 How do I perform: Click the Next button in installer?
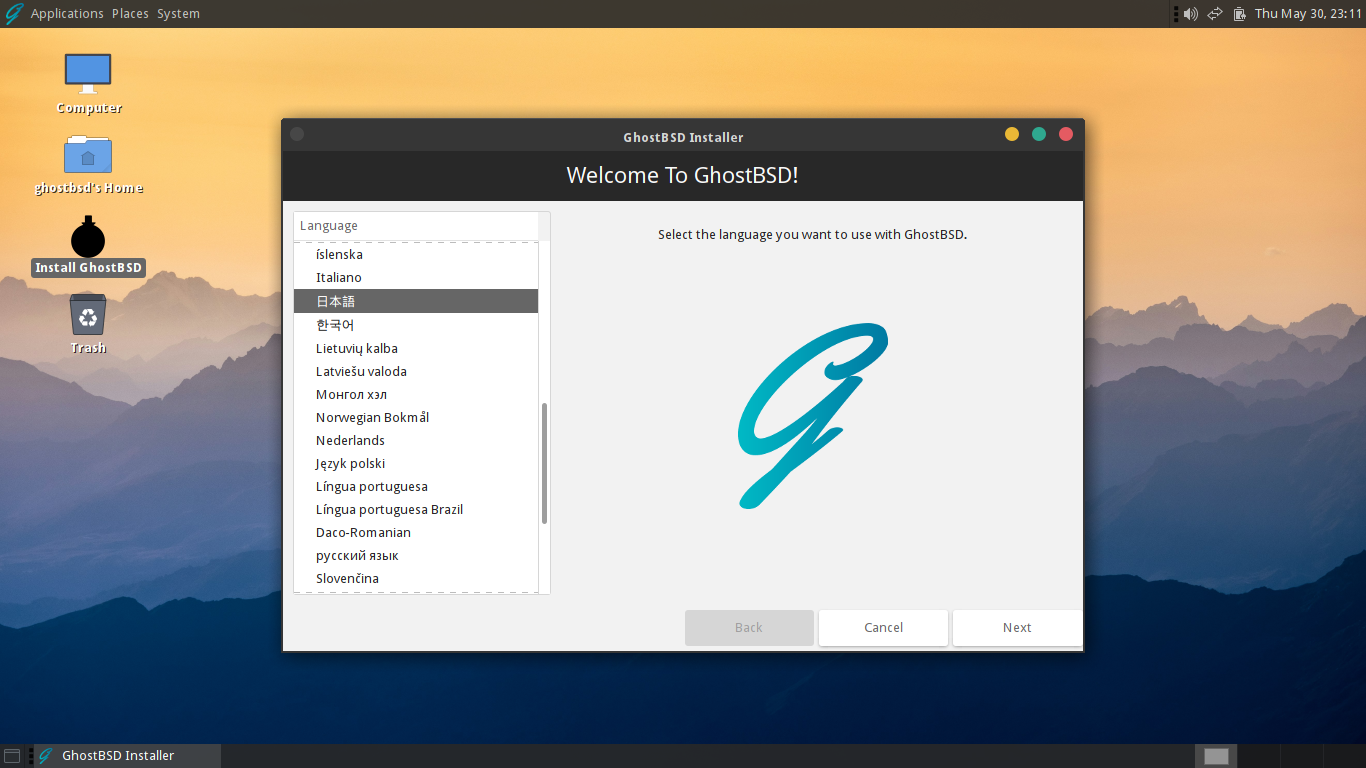click(x=1017, y=628)
